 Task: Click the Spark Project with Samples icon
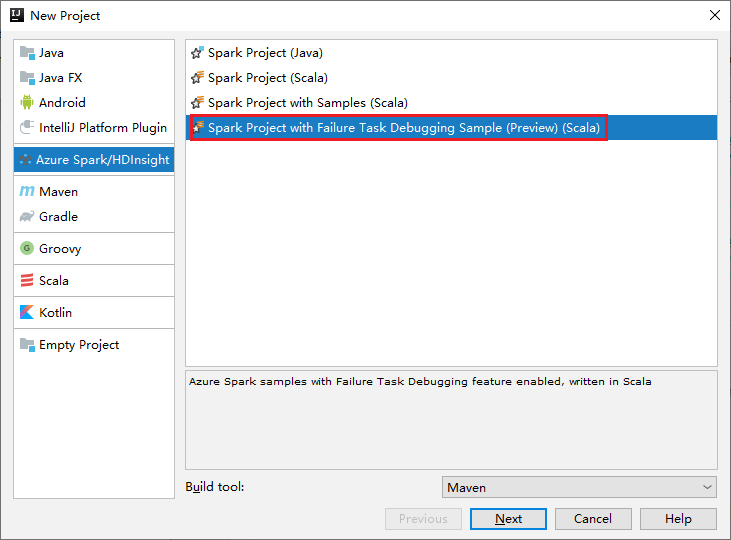pyautogui.click(x=197, y=102)
